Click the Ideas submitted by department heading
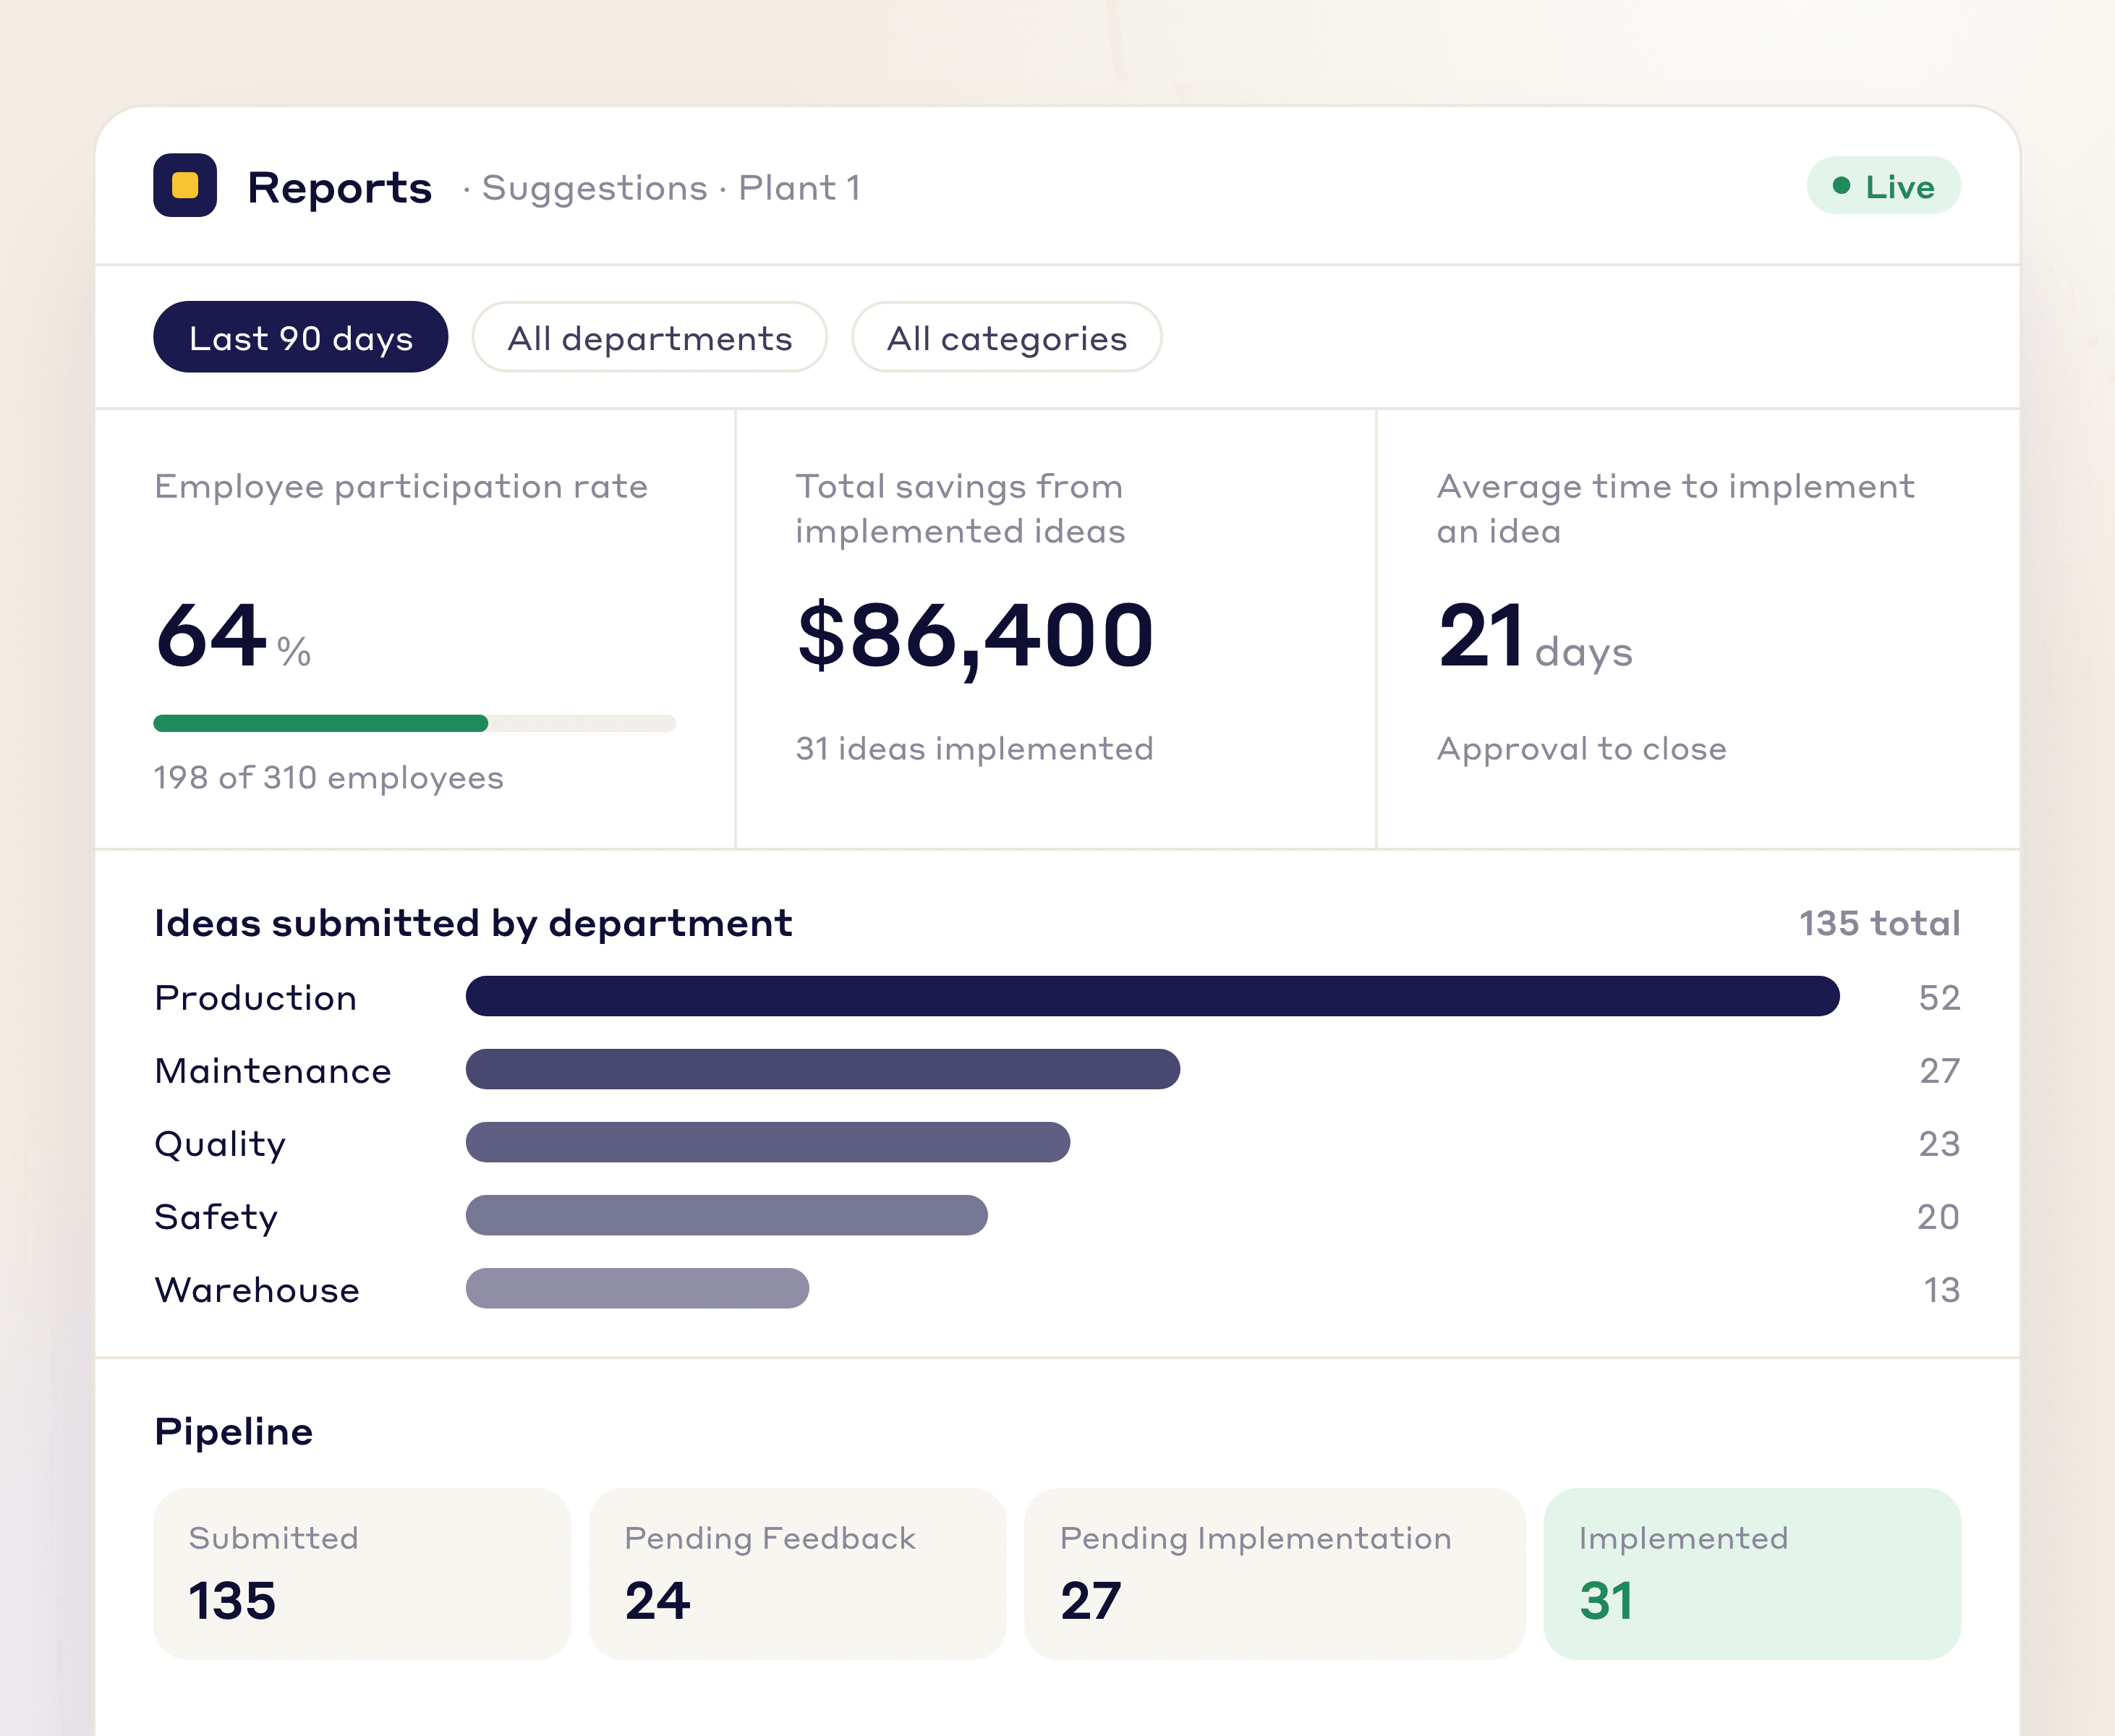 click(x=473, y=923)
